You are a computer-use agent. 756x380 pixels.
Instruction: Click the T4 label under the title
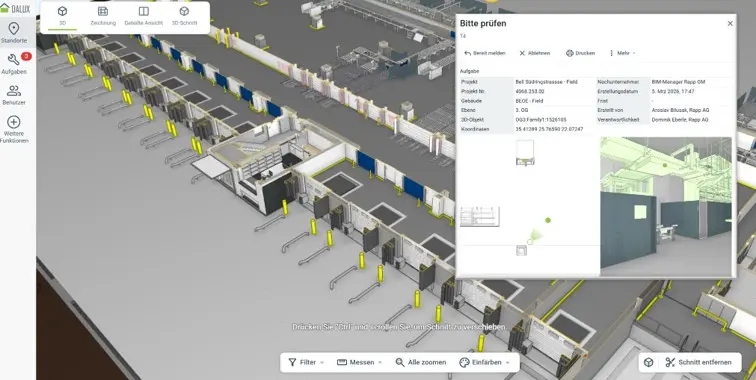462,36
